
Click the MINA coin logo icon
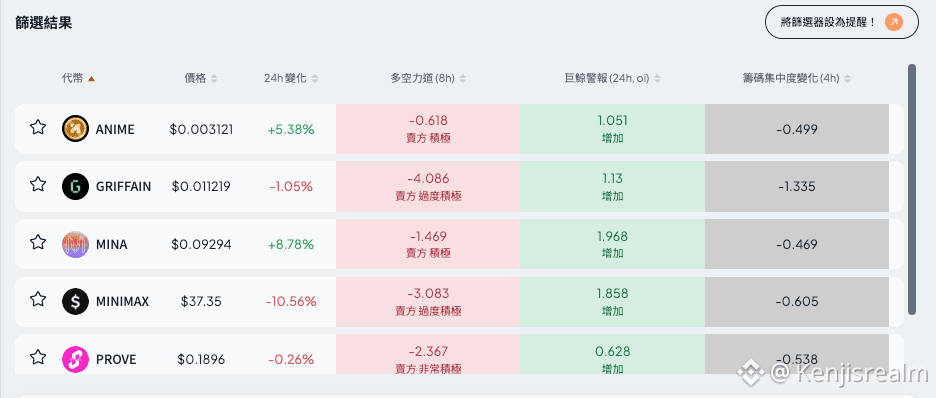click(75, 245)
